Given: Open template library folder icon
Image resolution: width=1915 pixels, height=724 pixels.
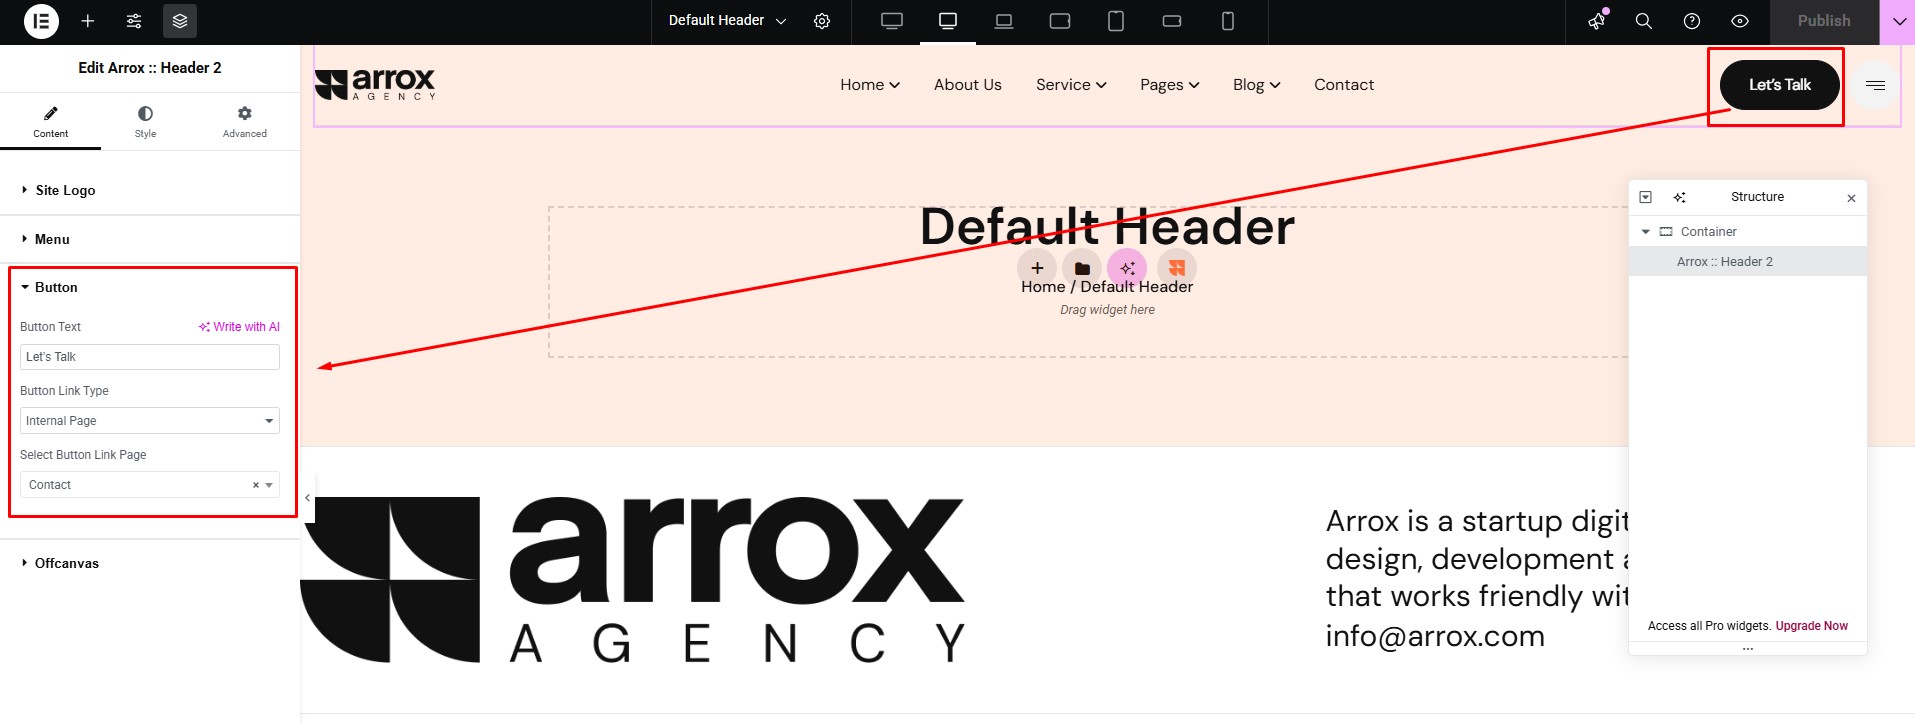Looking at the screenshot, I should (x=1082, y=268).
